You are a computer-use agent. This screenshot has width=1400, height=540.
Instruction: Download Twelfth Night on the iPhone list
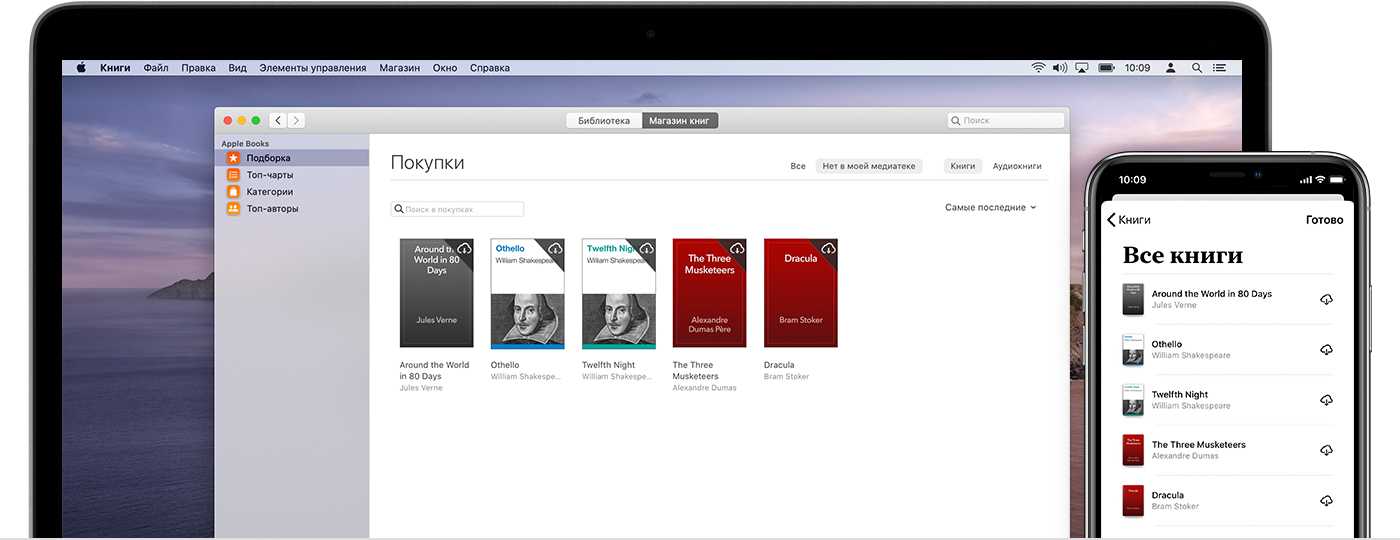tap(1326, 400)
